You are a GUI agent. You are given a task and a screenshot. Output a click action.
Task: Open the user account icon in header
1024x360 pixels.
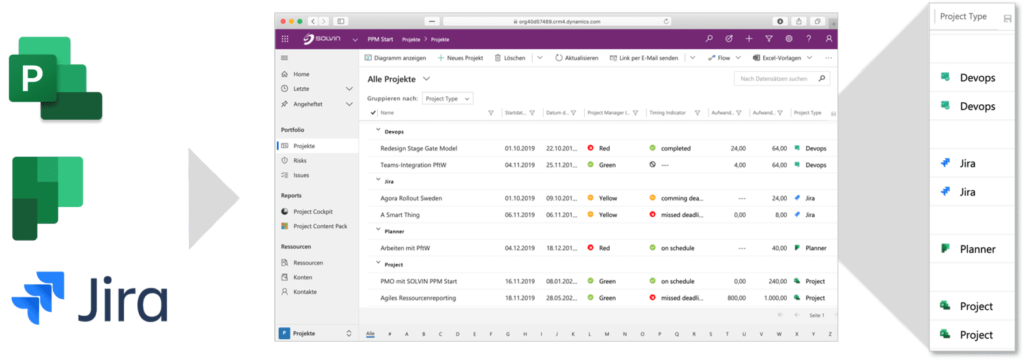(829, 39)
